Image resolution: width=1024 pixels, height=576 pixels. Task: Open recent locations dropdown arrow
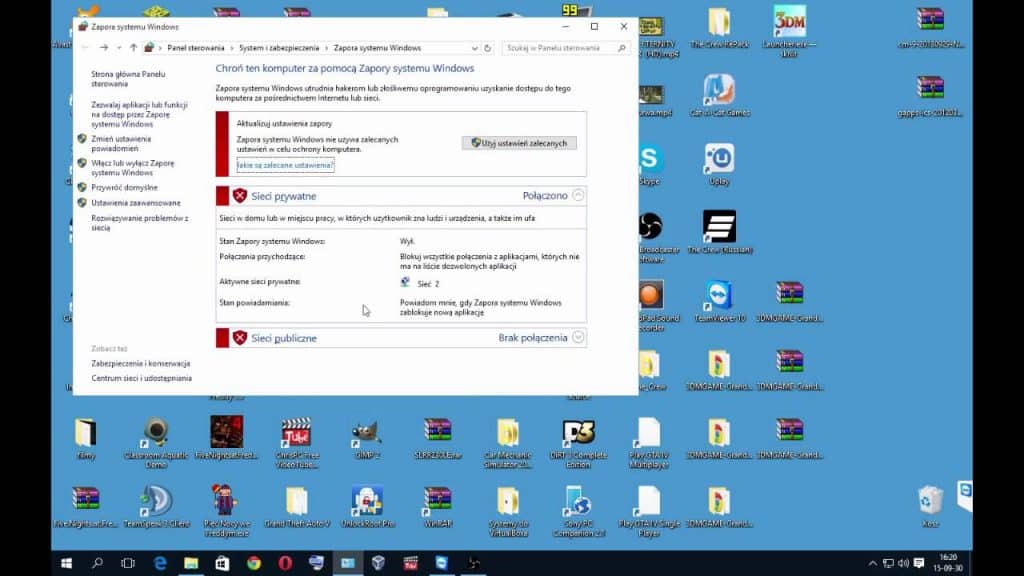(119, 48)
